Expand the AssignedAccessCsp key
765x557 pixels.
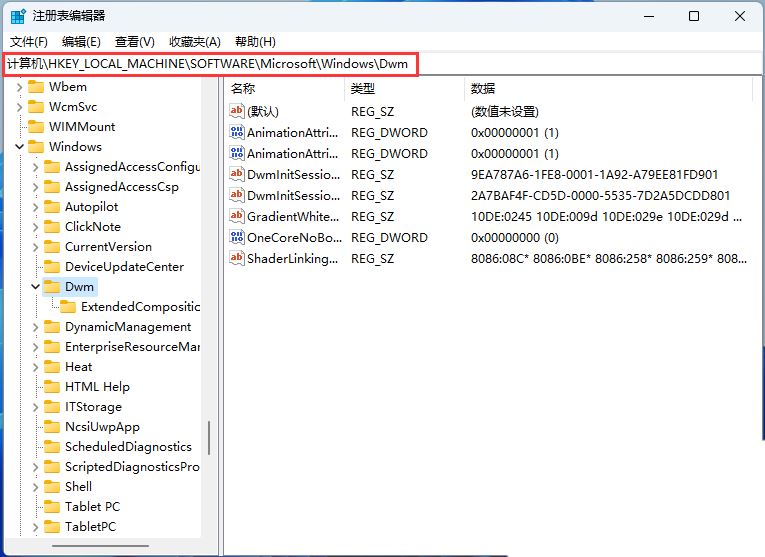tap(36, 187)
